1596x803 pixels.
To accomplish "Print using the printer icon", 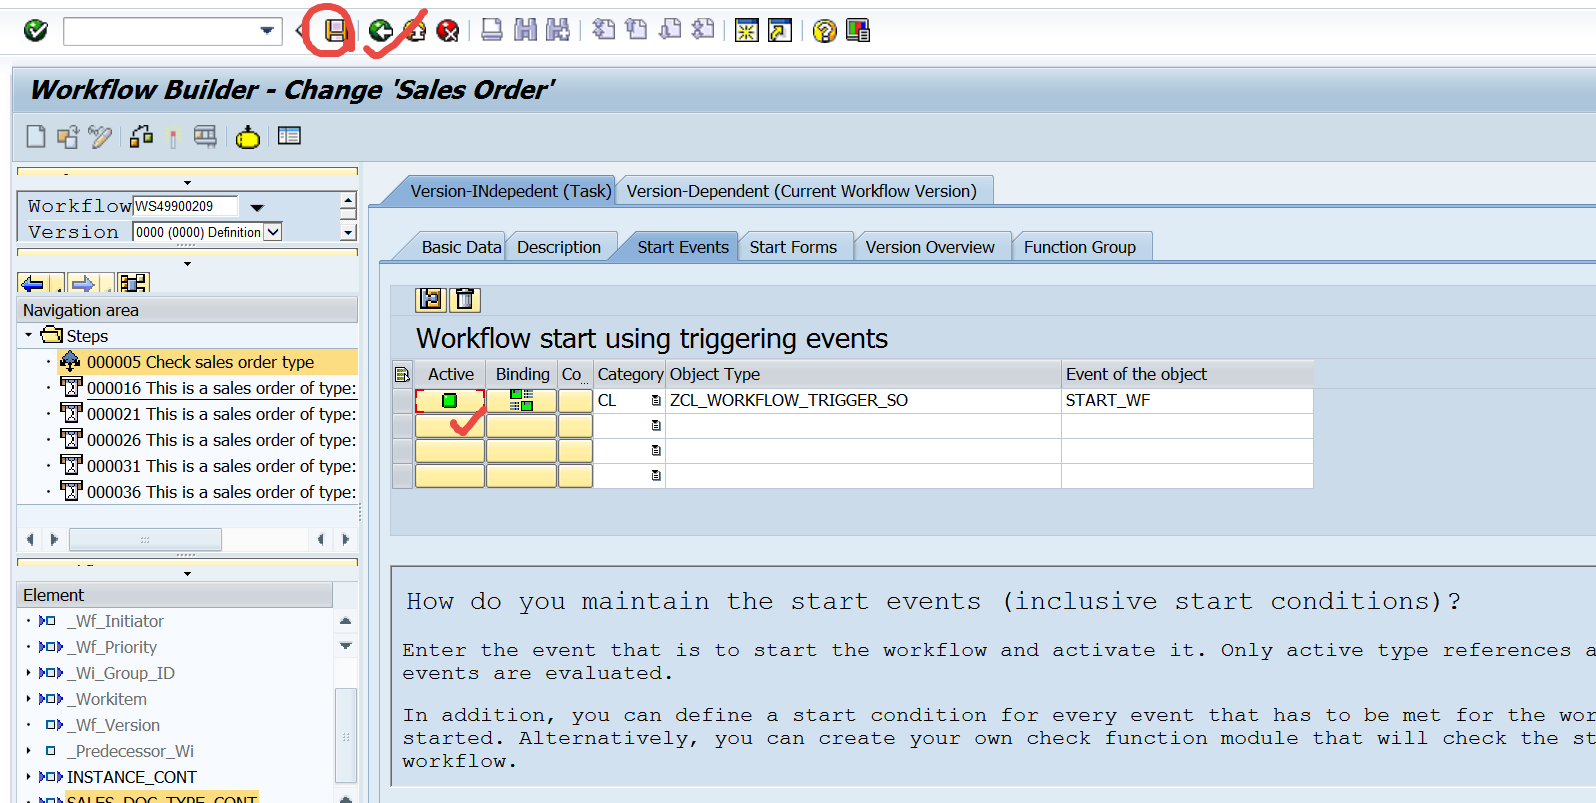I will coord(492,30).
